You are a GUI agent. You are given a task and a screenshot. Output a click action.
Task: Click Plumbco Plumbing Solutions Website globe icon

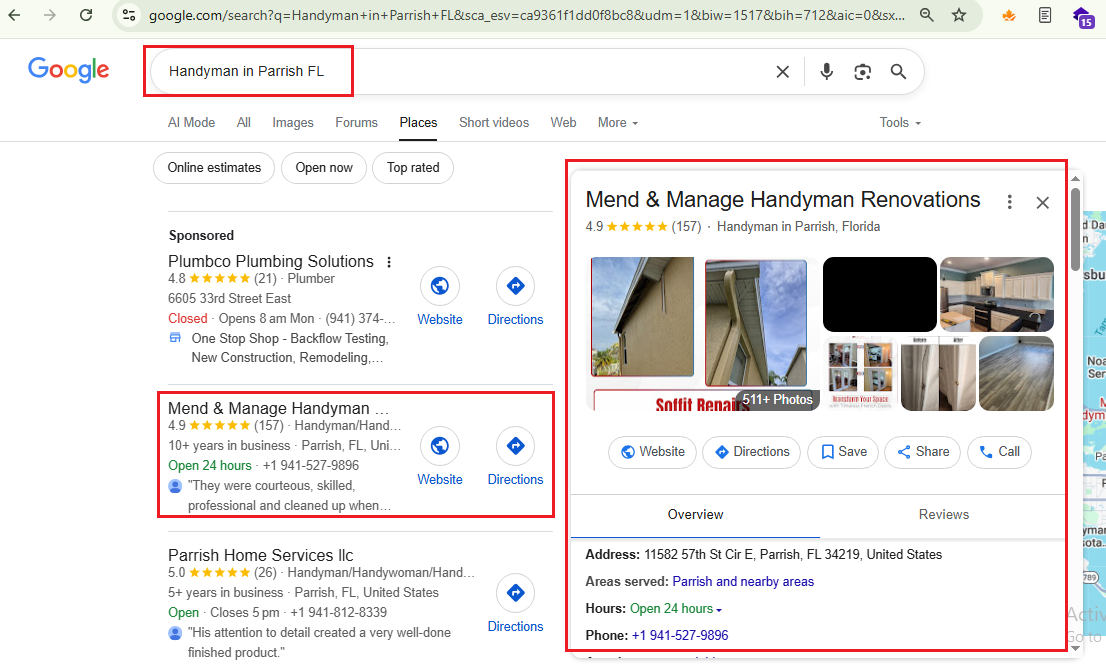click(439, 286)
